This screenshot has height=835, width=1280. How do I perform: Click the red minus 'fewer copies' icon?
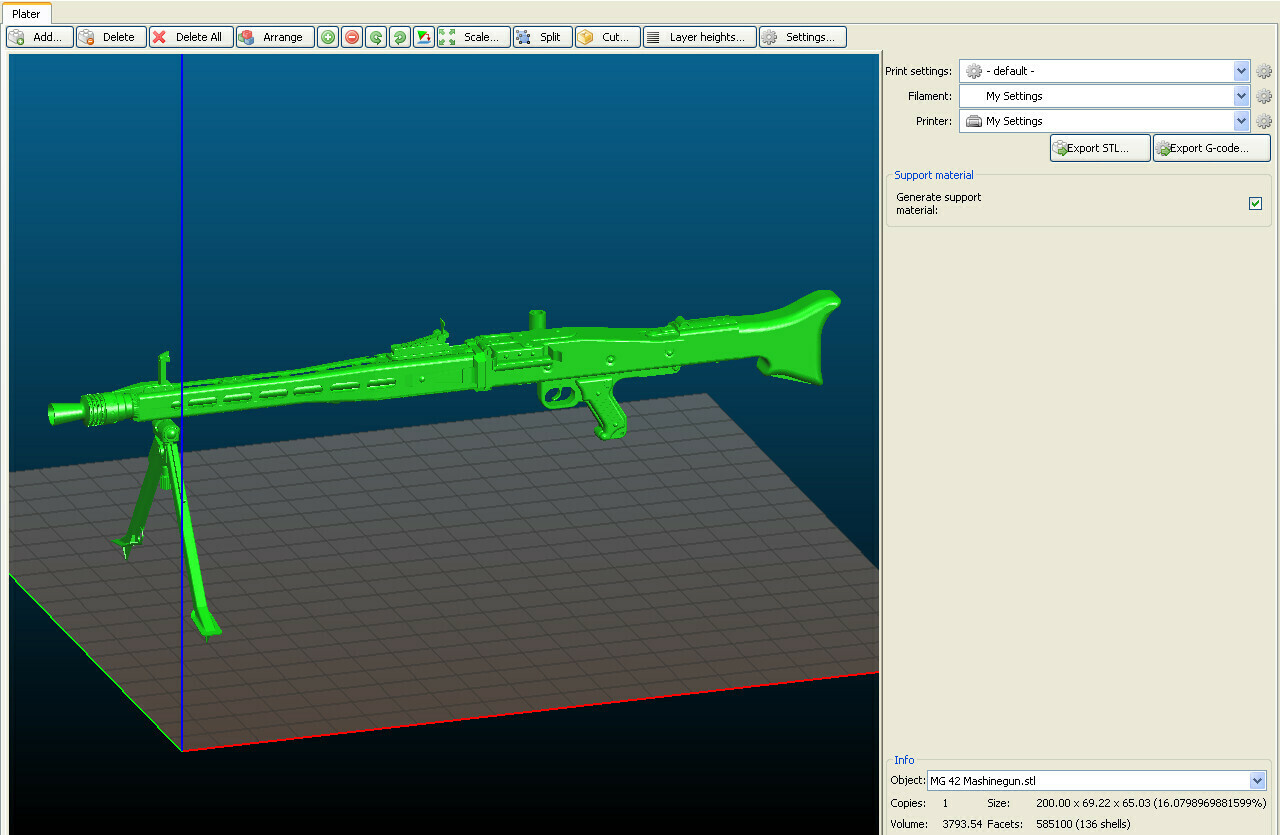click(x=352, y=37)
